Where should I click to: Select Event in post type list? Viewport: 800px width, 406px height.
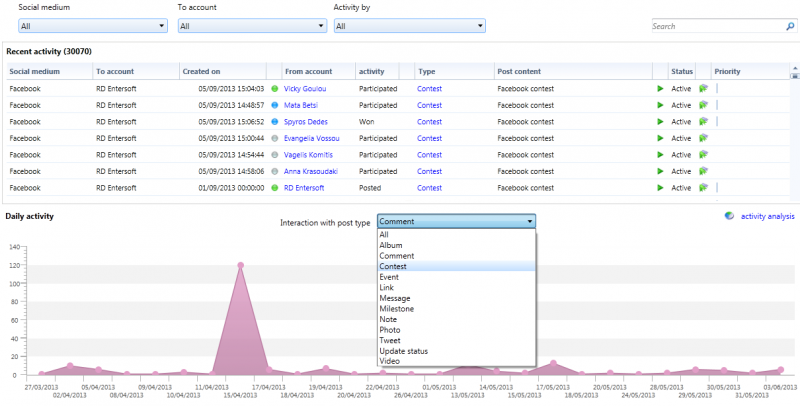tap(457, 277)
